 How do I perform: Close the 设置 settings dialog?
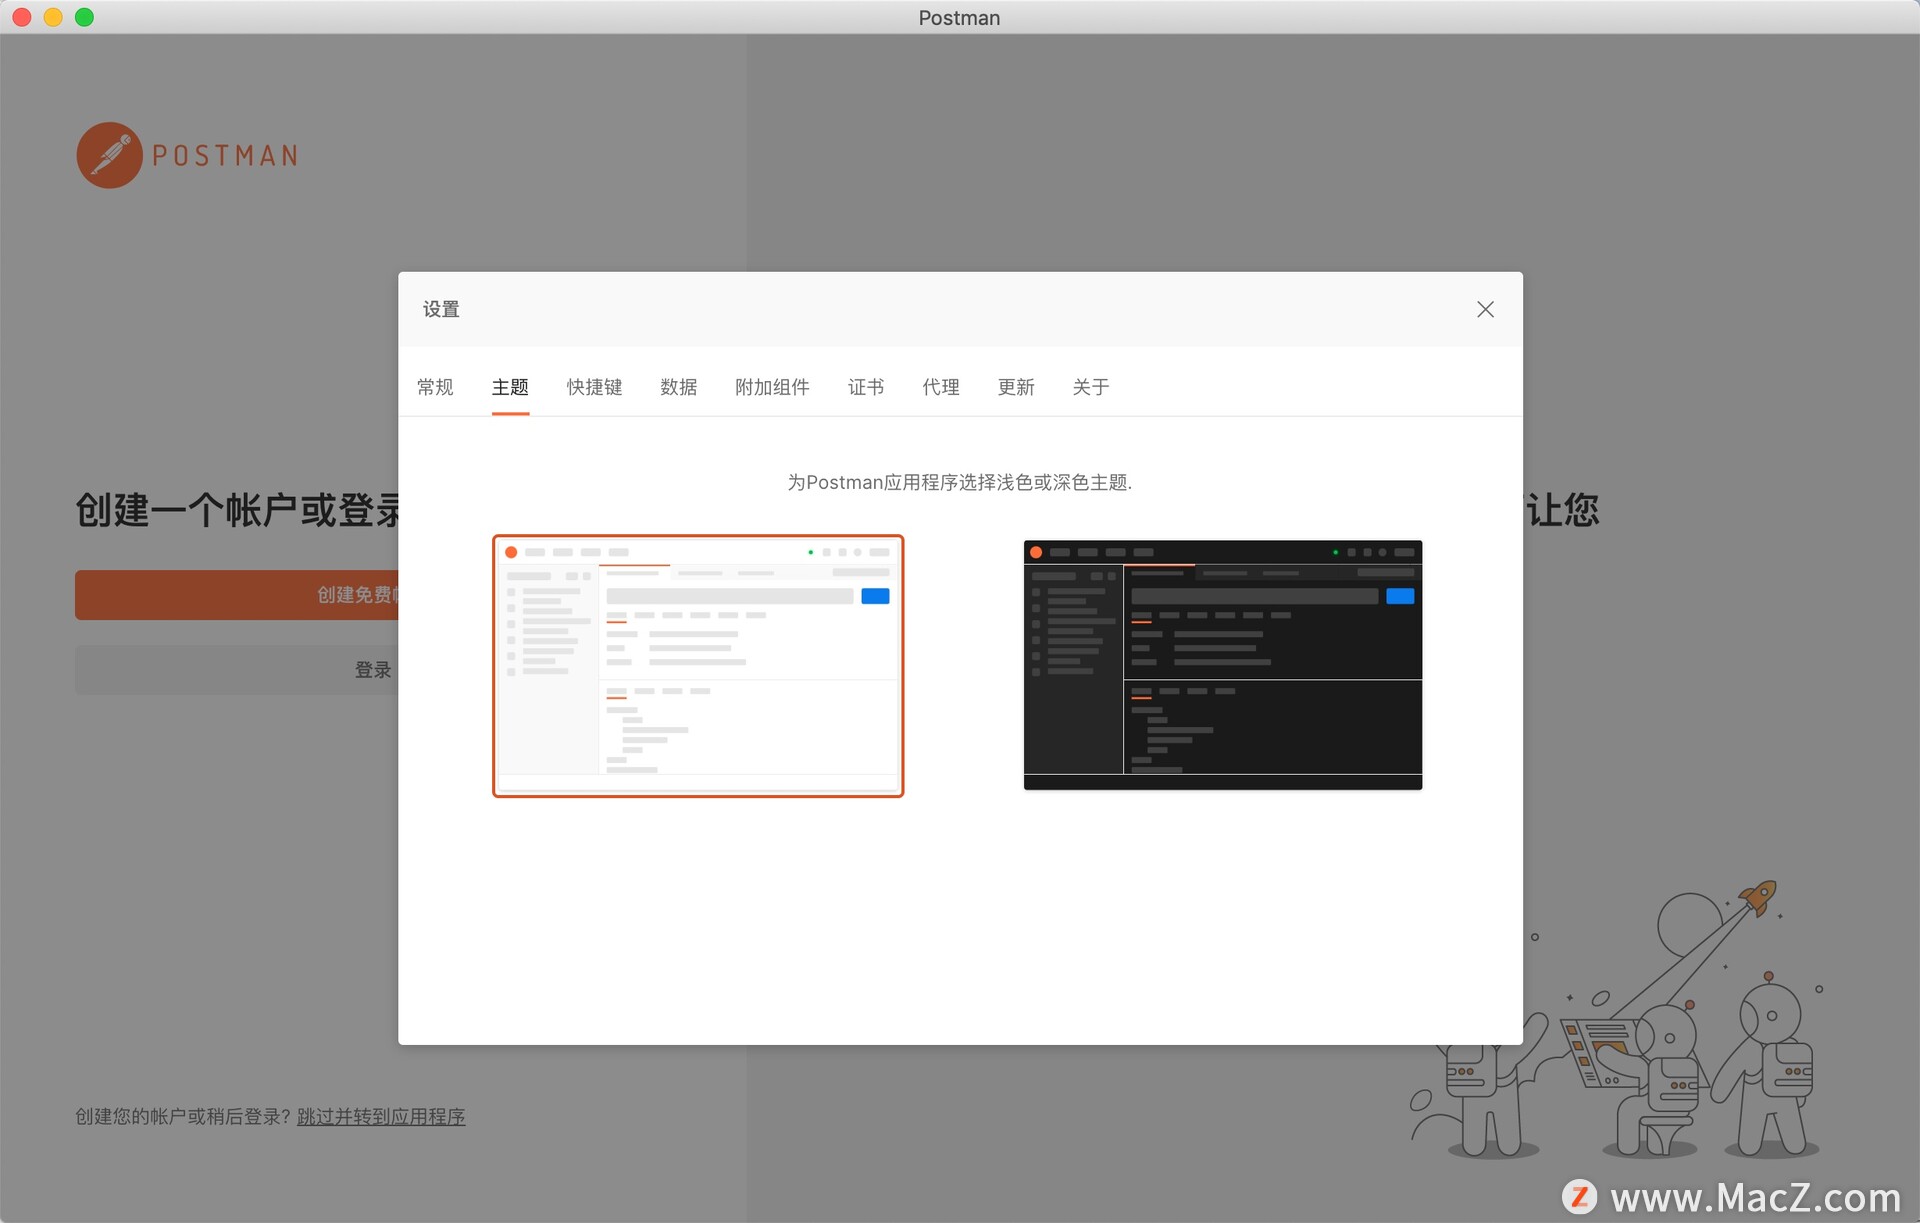point(1485,309)
